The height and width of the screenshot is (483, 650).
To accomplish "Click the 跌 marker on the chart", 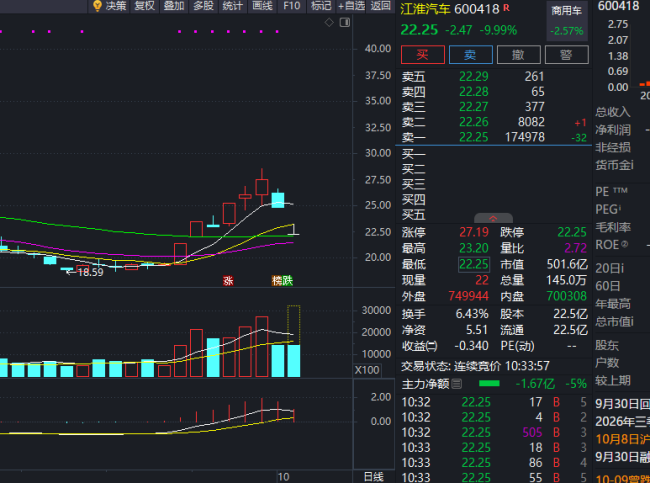I will [x=287, y=281].
